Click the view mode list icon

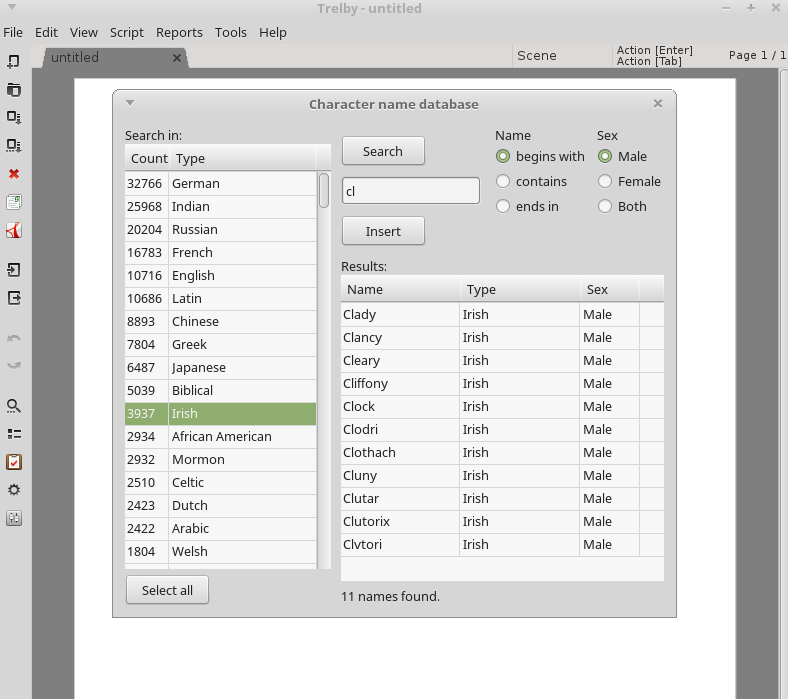click(14, 434)
